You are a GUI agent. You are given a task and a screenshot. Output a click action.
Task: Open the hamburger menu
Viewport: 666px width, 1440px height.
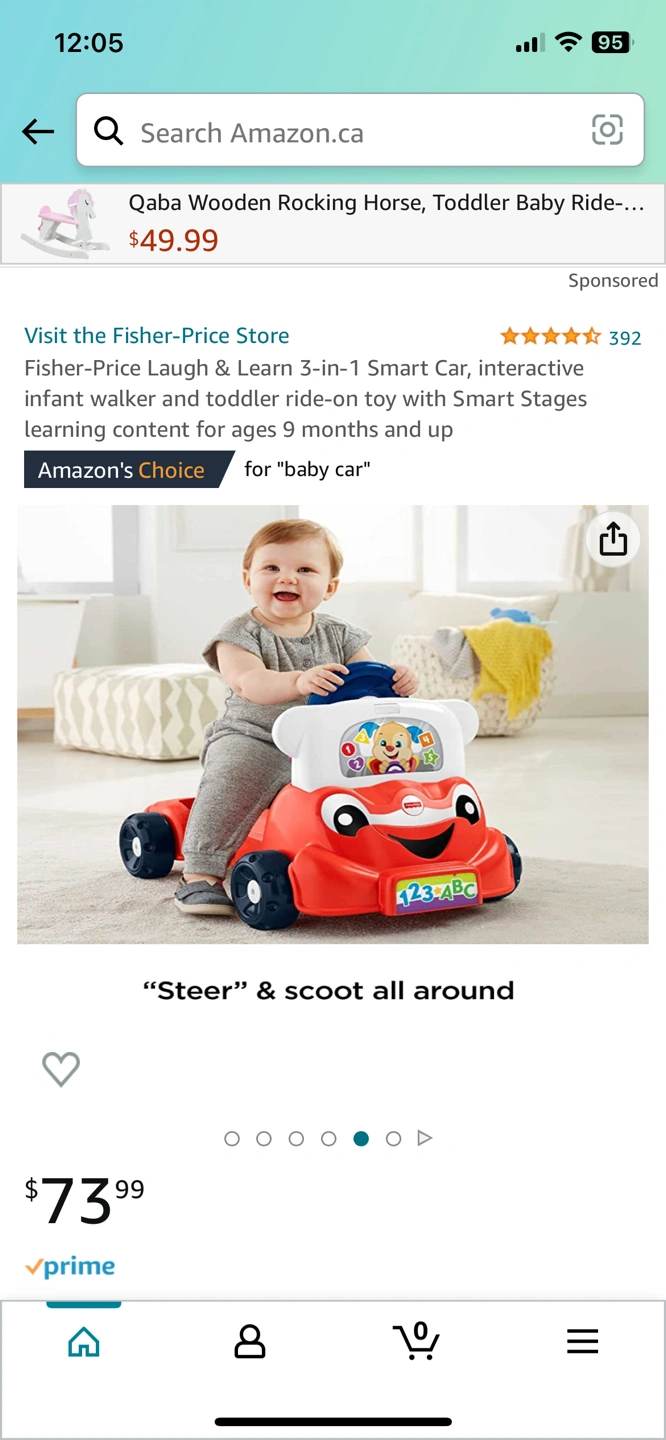point(582,1341)
